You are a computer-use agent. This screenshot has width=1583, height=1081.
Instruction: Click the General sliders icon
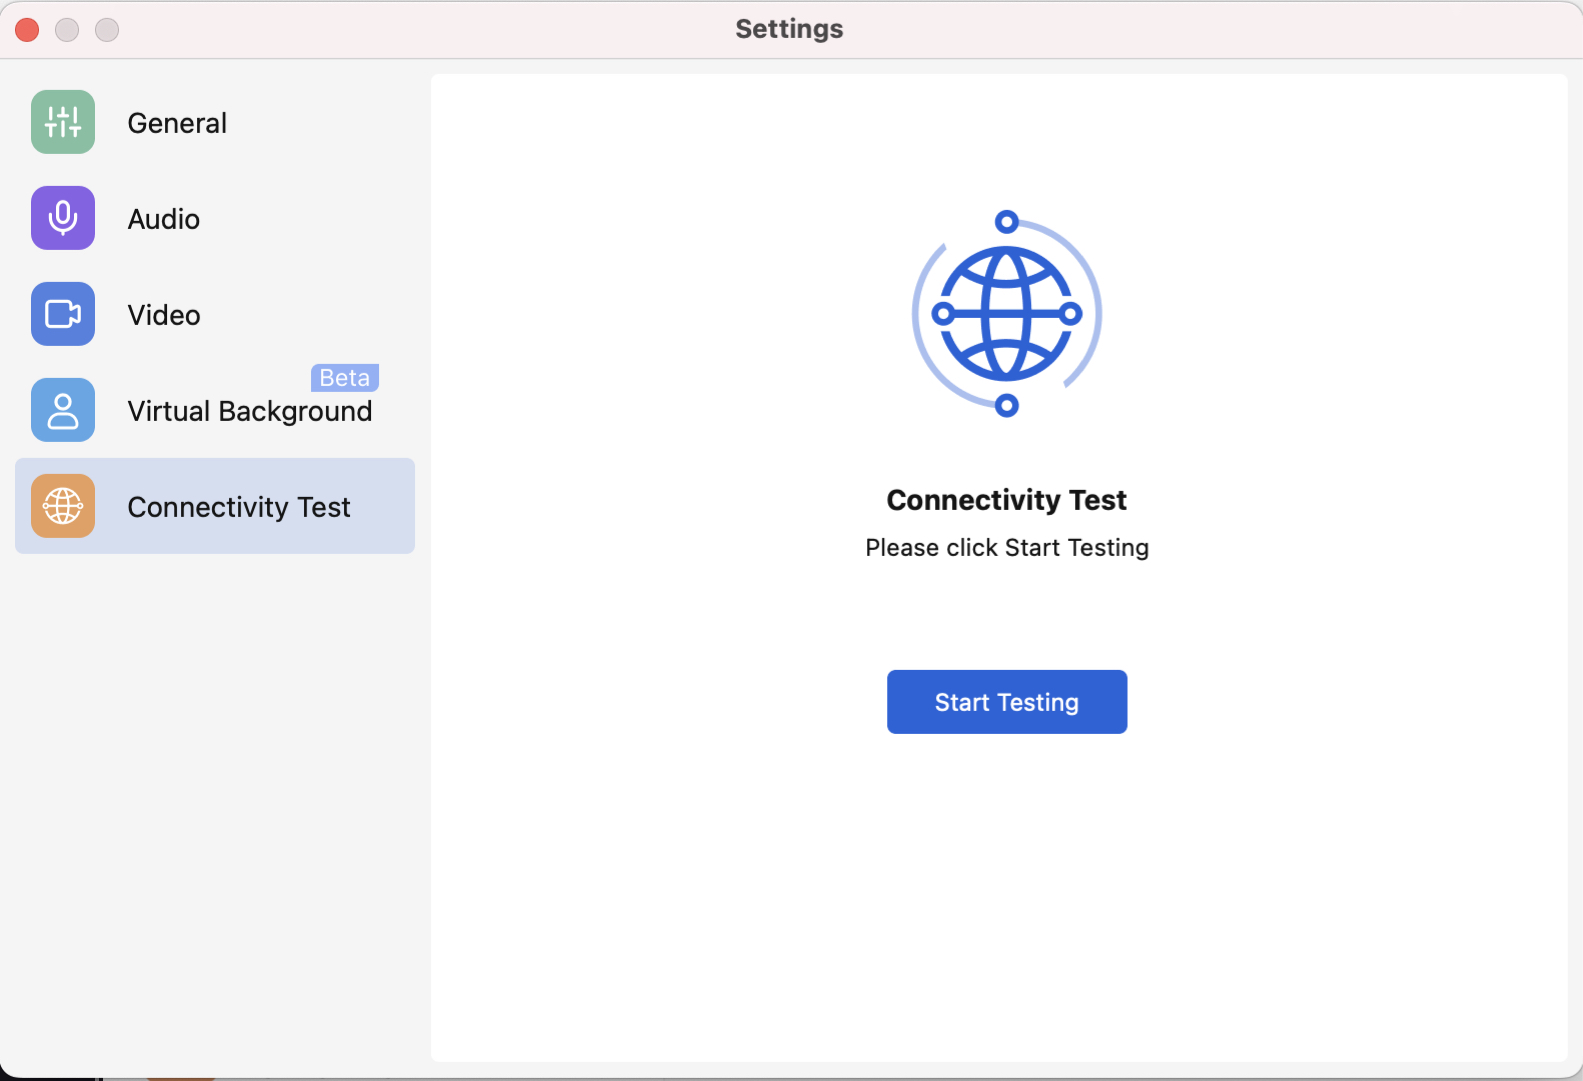coord(63,122)
